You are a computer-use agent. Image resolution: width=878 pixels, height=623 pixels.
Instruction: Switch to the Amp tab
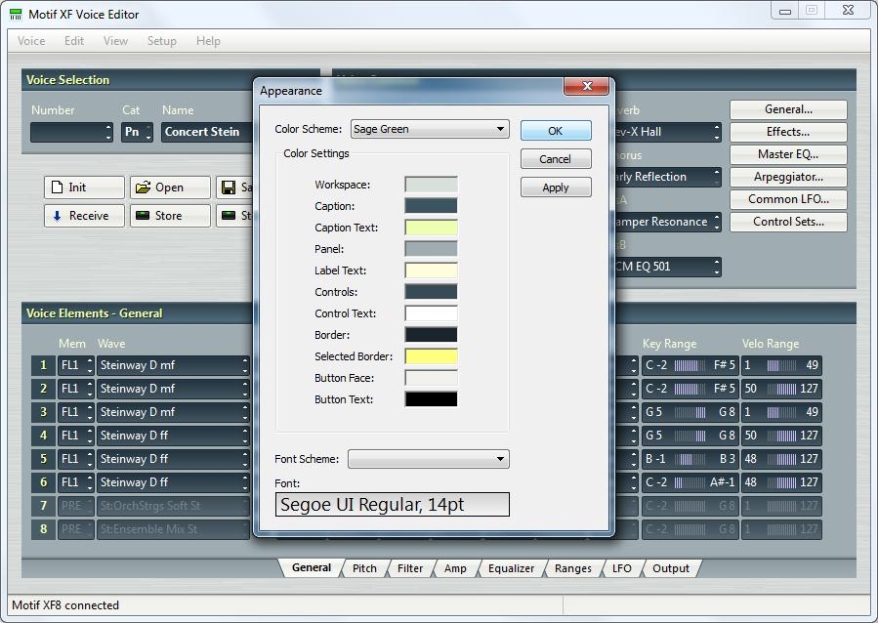coord(455,568)
